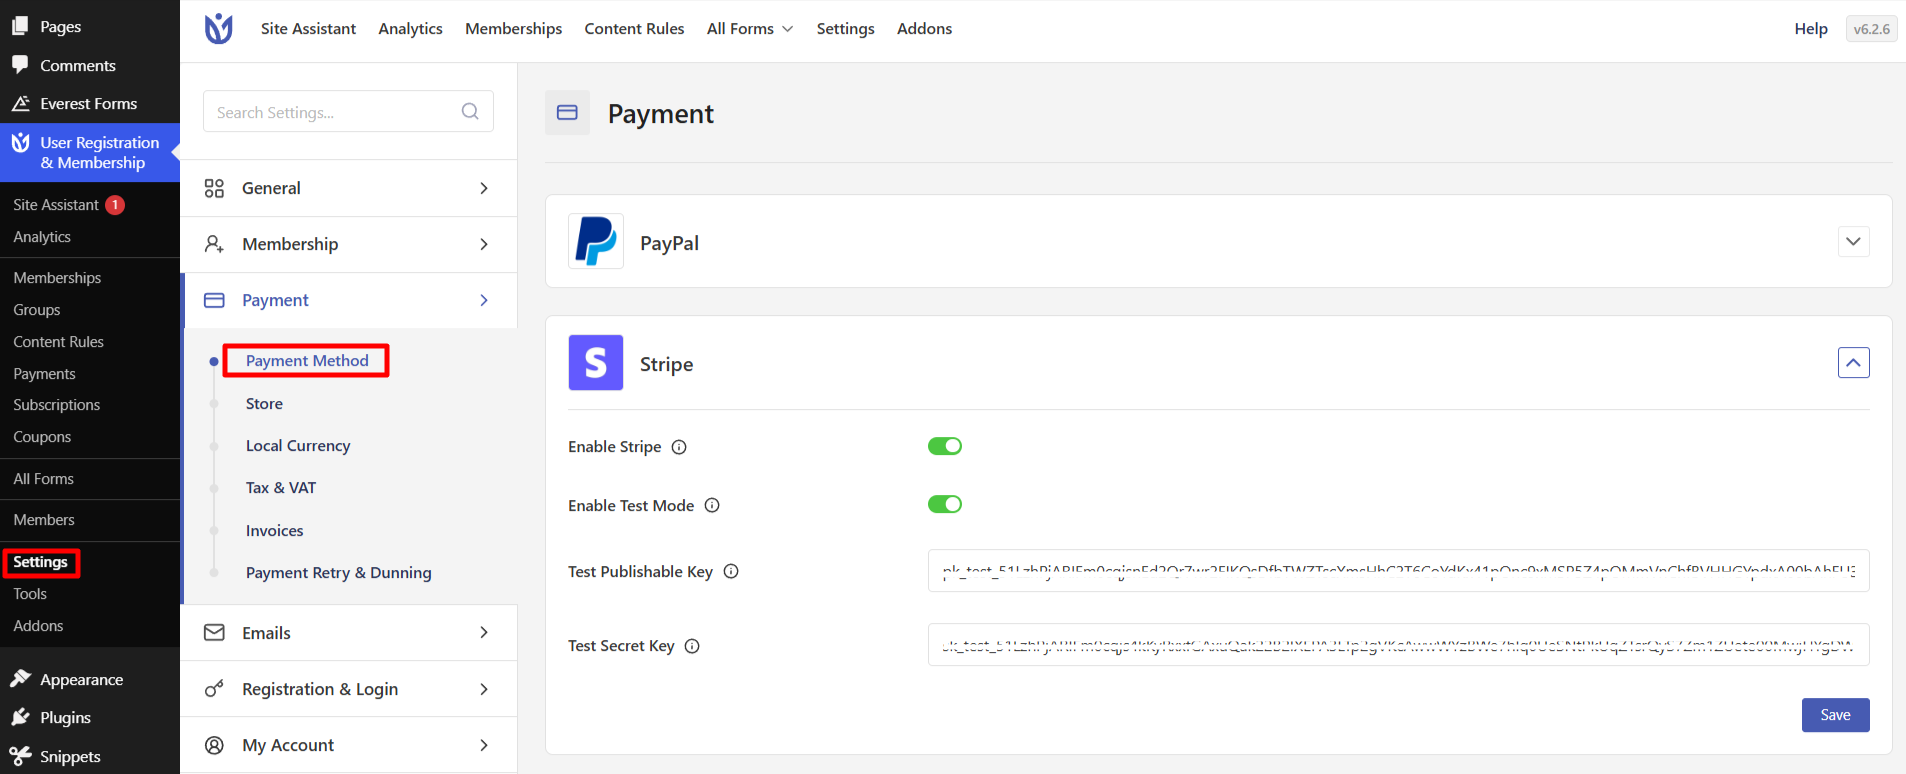This screenshot has height=774, width=1906.
Task: Open the All Forms dropdown in top bar
Action: pyautogui.click(x=750, y=29)
